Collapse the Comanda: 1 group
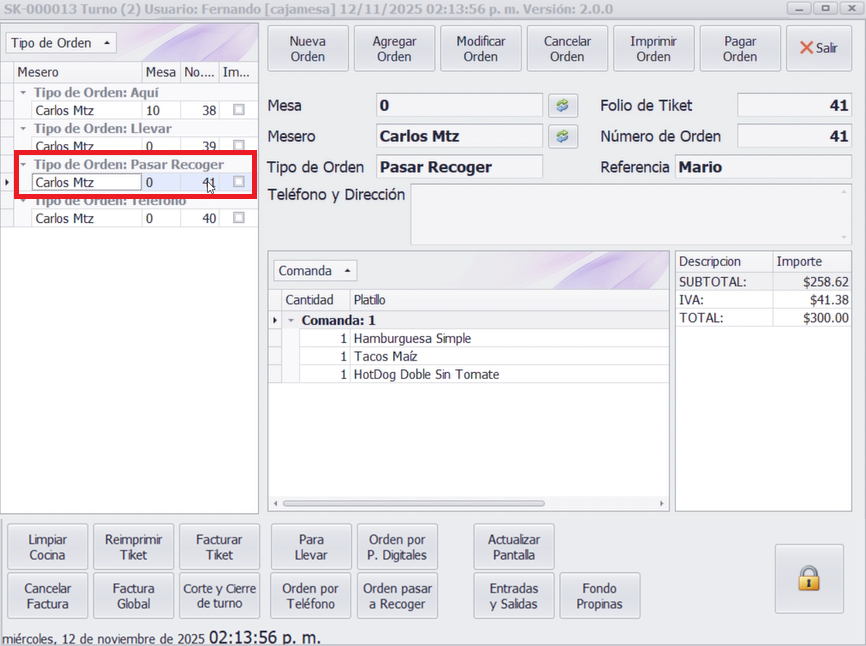 click(290, 321)
